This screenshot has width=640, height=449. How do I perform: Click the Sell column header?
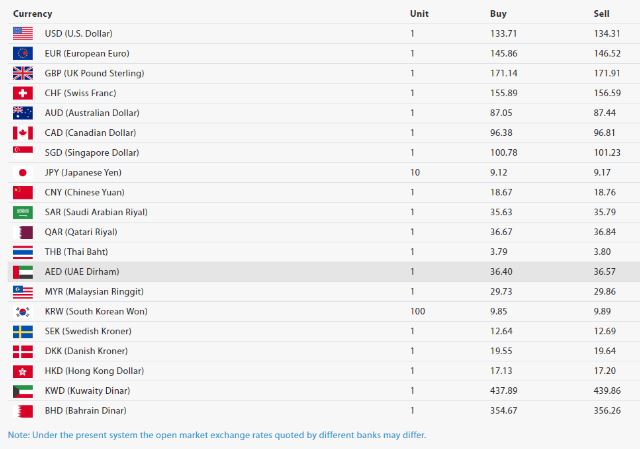pyautogui.click(x=602, y=14)
